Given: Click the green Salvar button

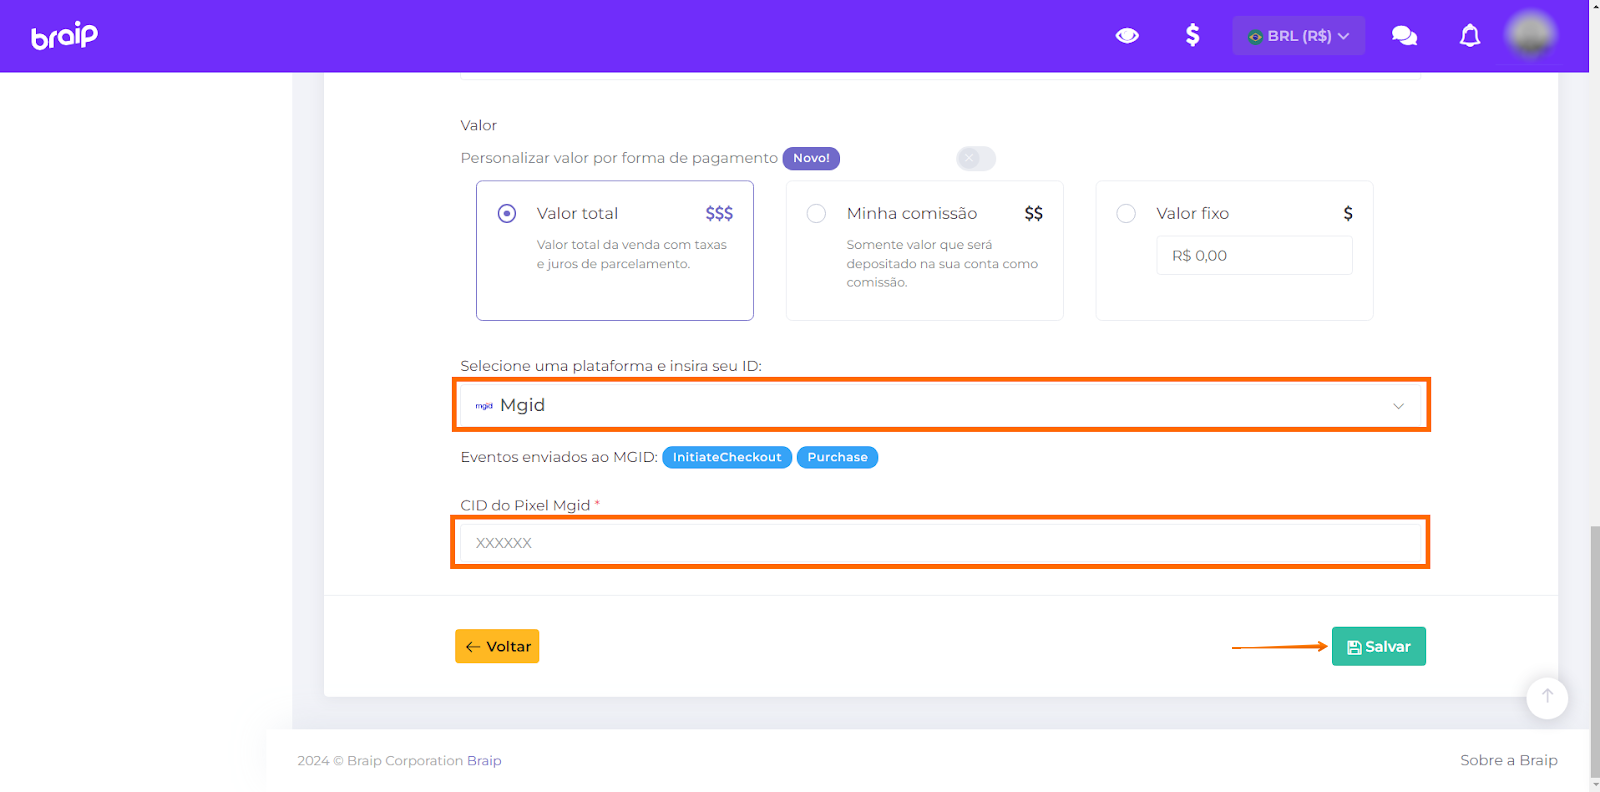Looking at the screenshot, I should pos(1378,646).
